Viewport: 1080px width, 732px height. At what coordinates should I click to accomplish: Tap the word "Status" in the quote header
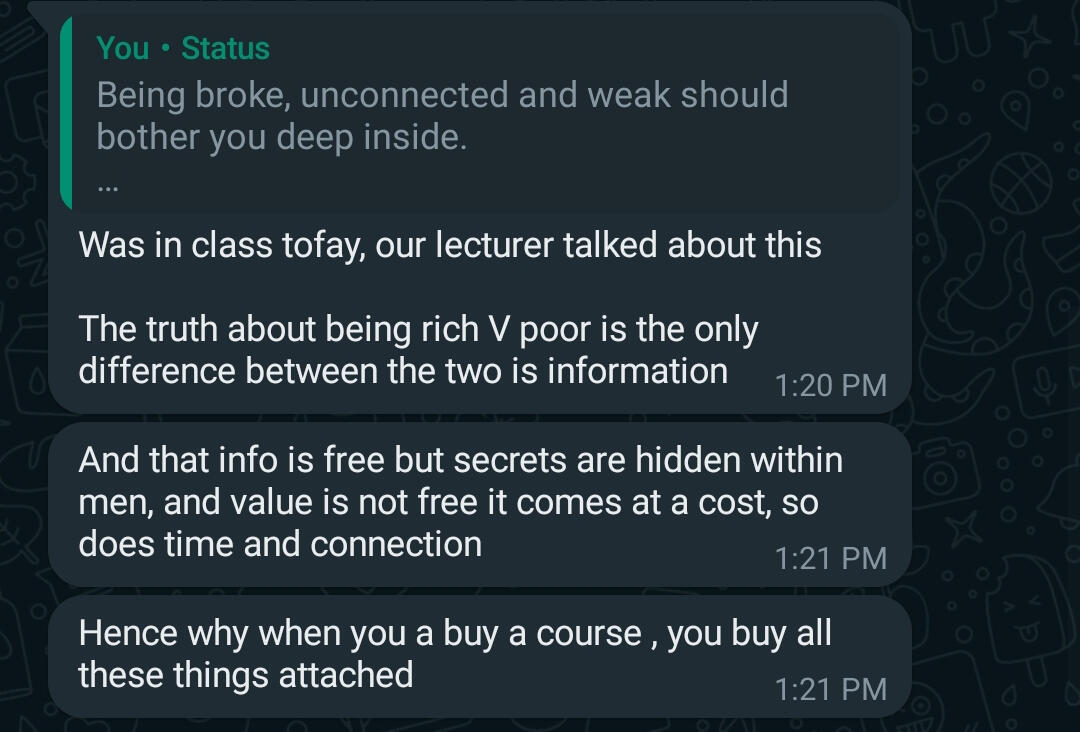coord(225,48)
